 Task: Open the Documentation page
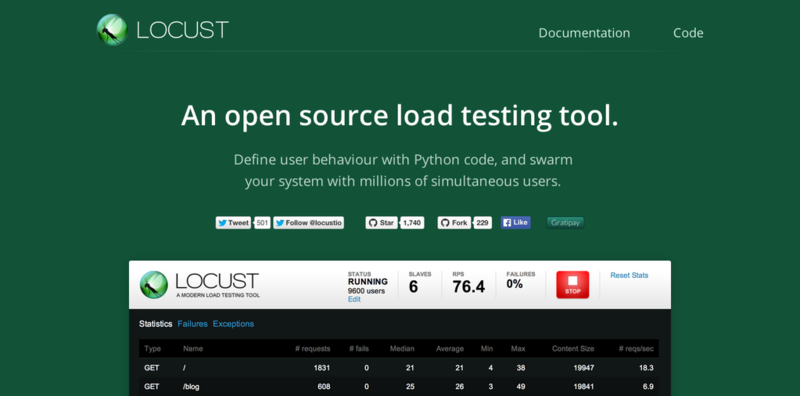coord(584,33)
